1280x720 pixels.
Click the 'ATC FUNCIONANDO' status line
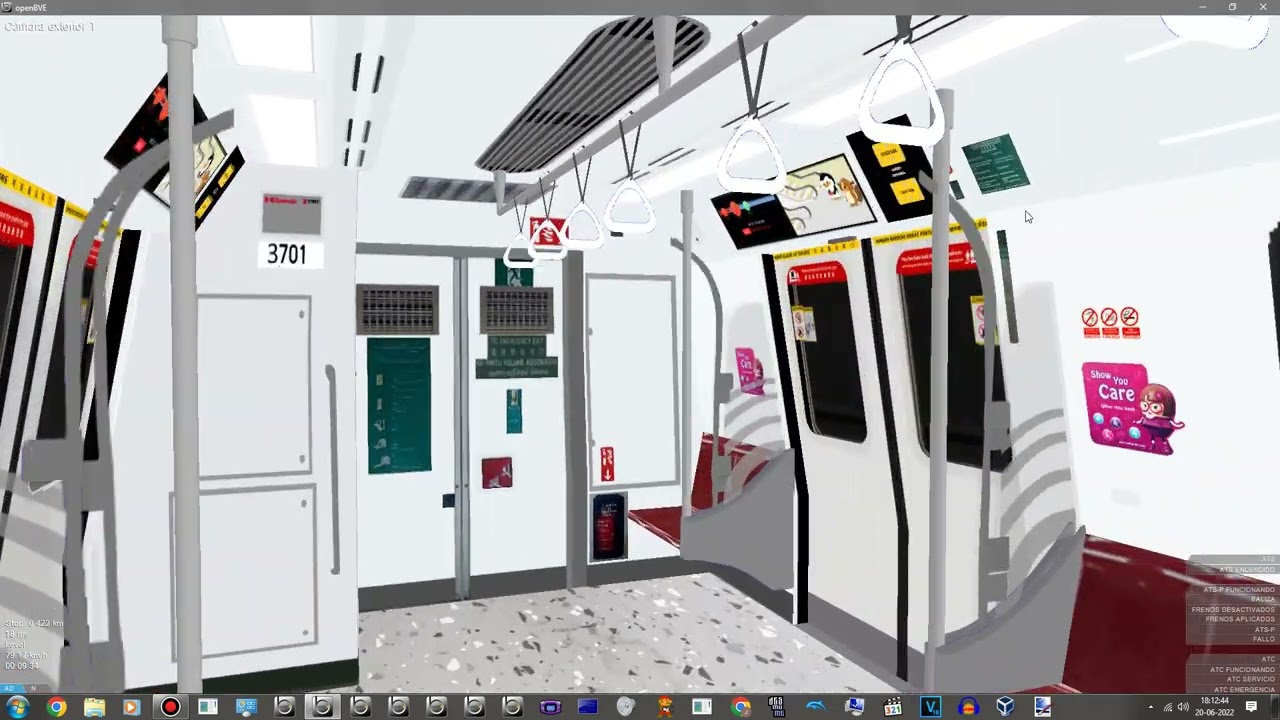(1243, 670)
